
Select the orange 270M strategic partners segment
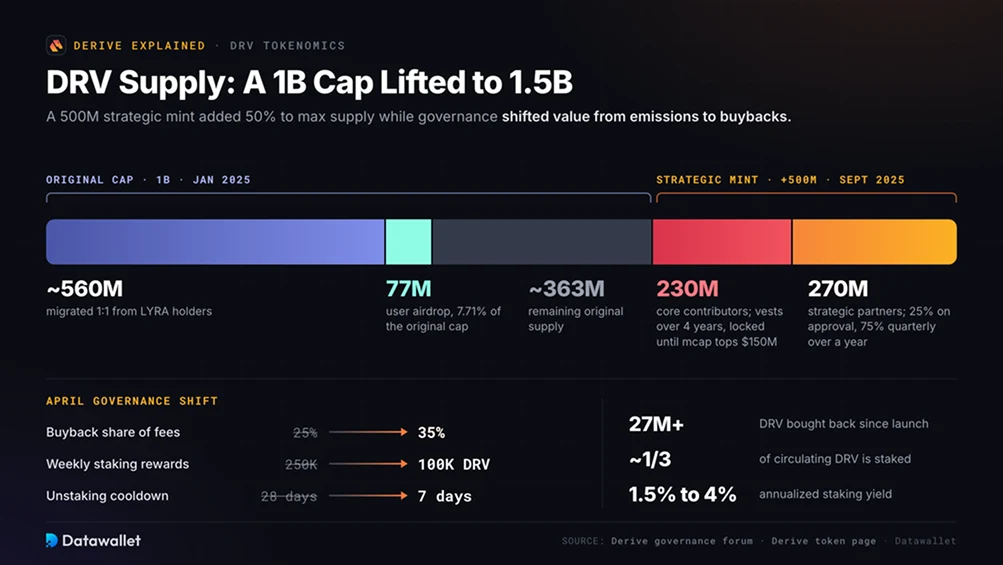874,242
